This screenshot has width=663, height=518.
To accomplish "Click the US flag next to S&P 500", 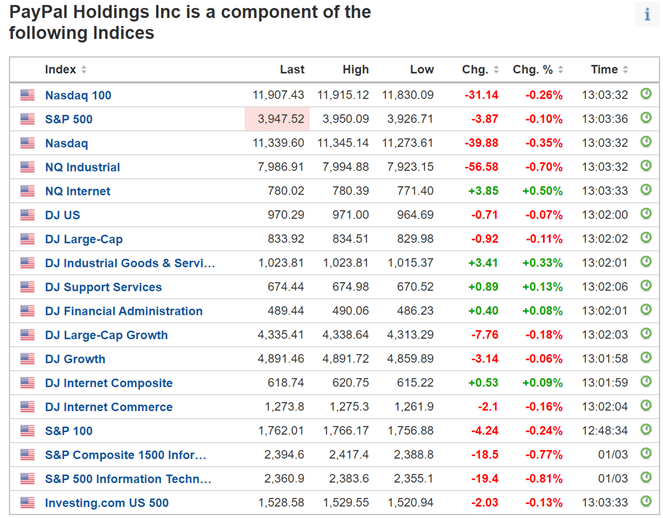I will [27, 119].
